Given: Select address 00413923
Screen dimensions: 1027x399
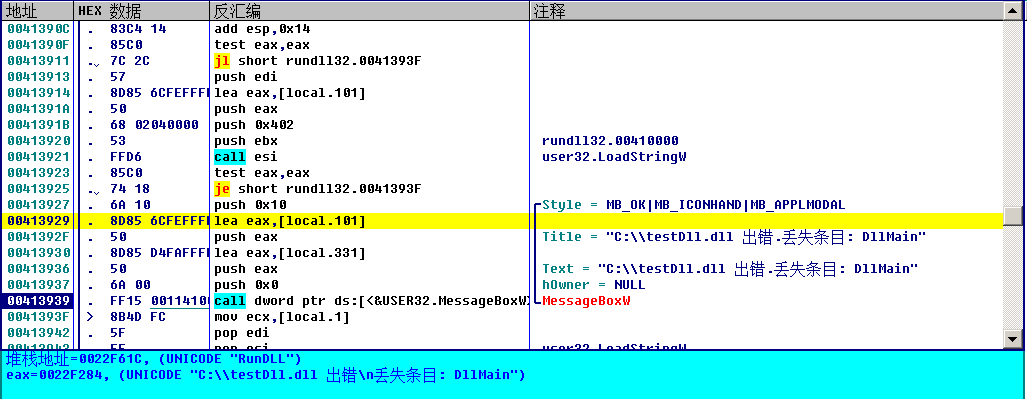Looking at the screenshot, I should (x=38, y=173).
